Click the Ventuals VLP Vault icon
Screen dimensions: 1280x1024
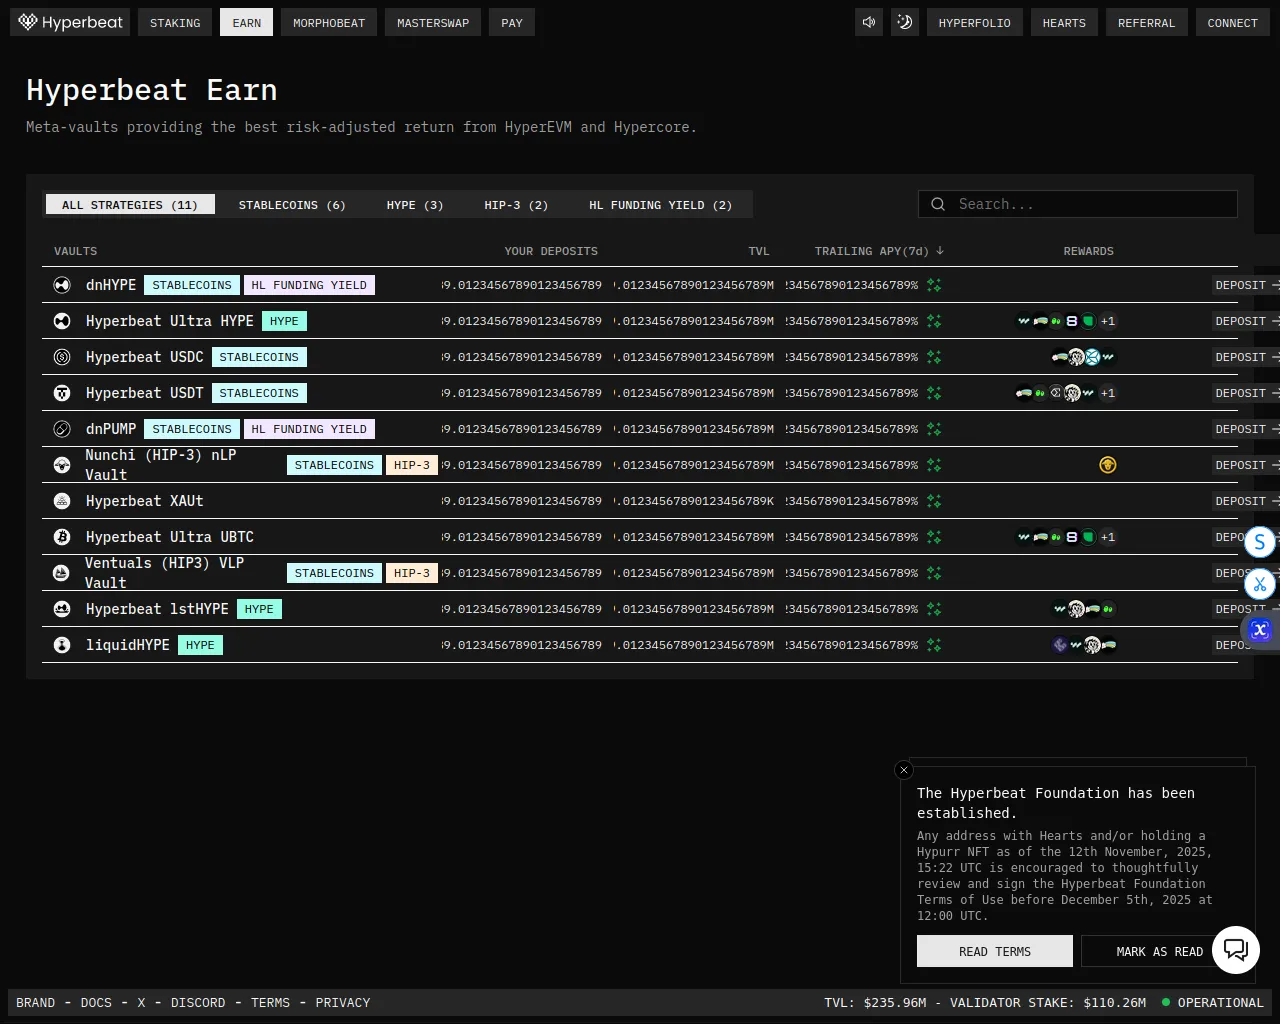tap(62, 573)
